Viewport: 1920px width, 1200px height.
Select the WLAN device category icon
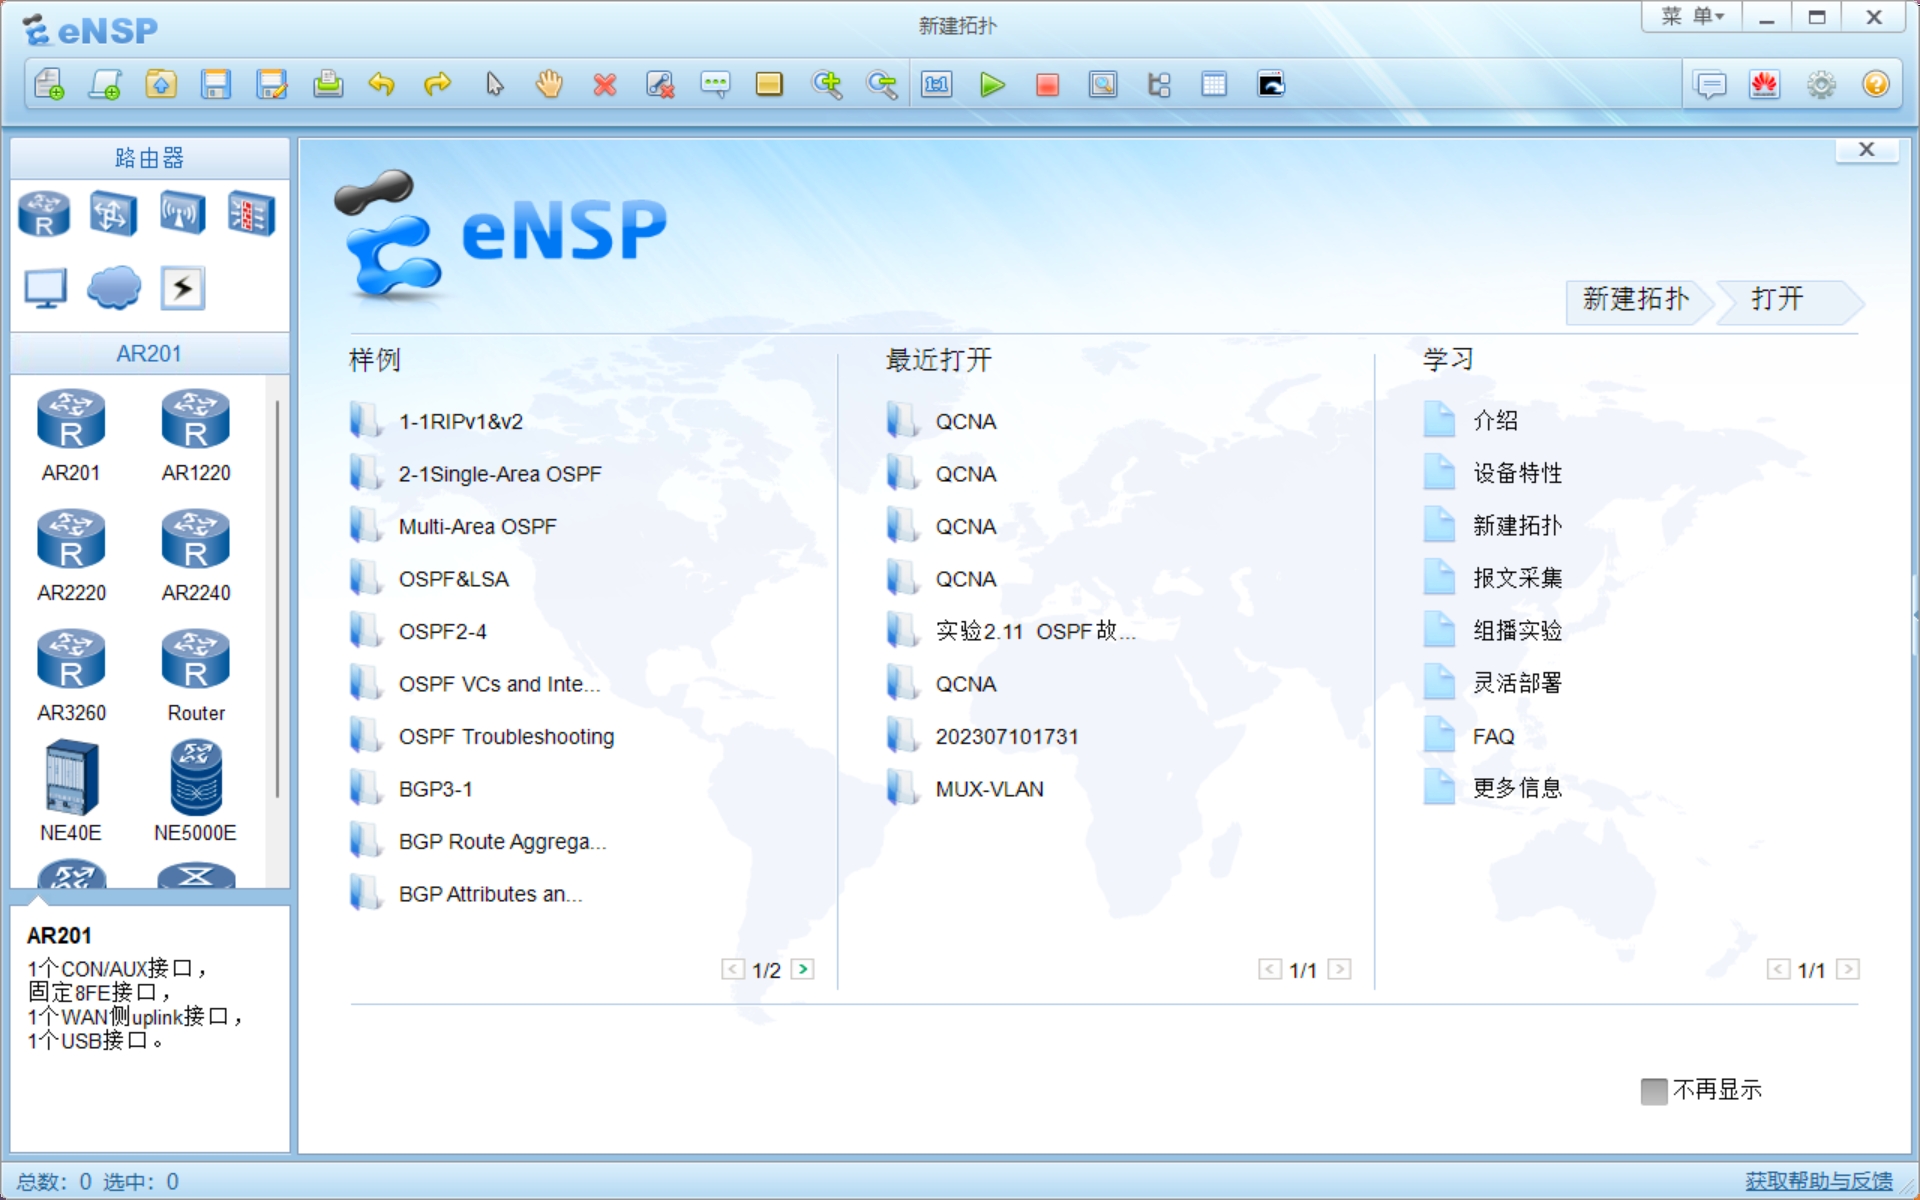coord(182,214)
